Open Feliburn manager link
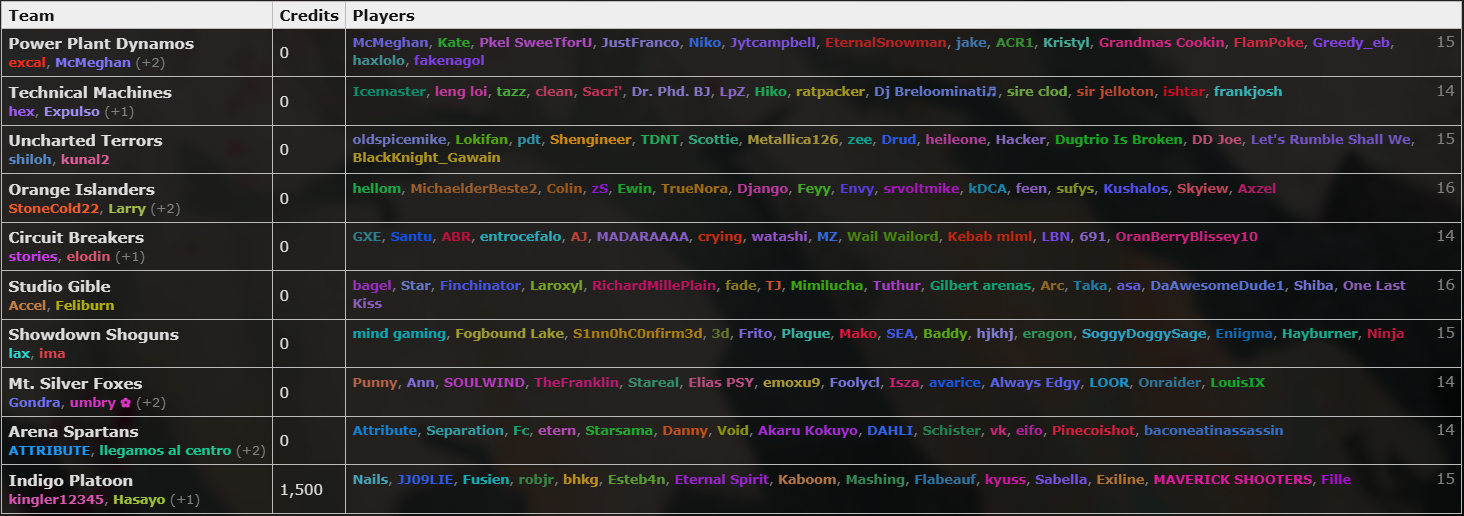1464x516 pixels. tap(85, 305)
